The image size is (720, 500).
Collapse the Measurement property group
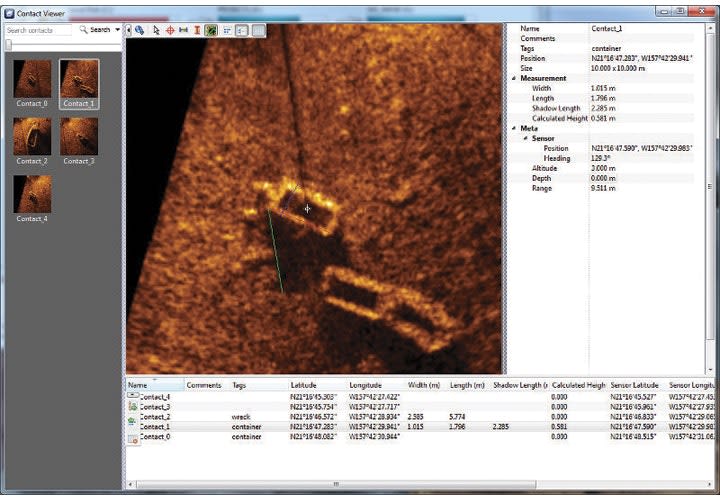[x=514, y=78]
